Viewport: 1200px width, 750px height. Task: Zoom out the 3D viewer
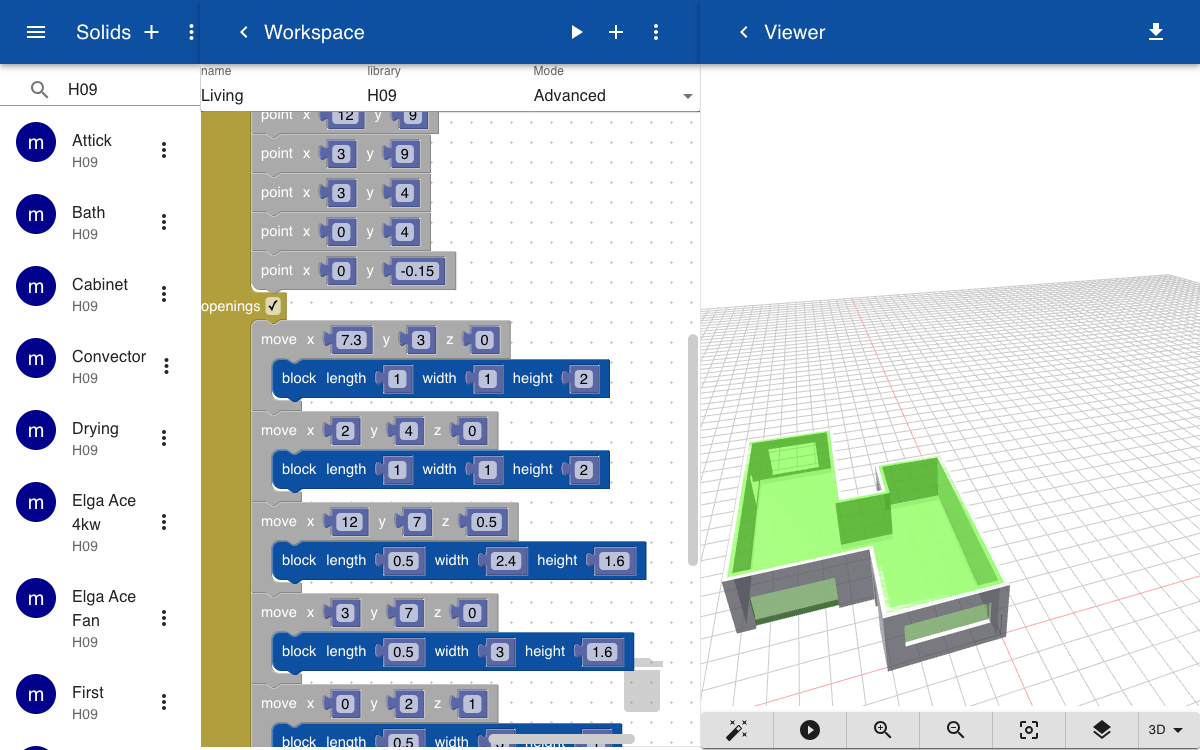click(x=956, y=730)
